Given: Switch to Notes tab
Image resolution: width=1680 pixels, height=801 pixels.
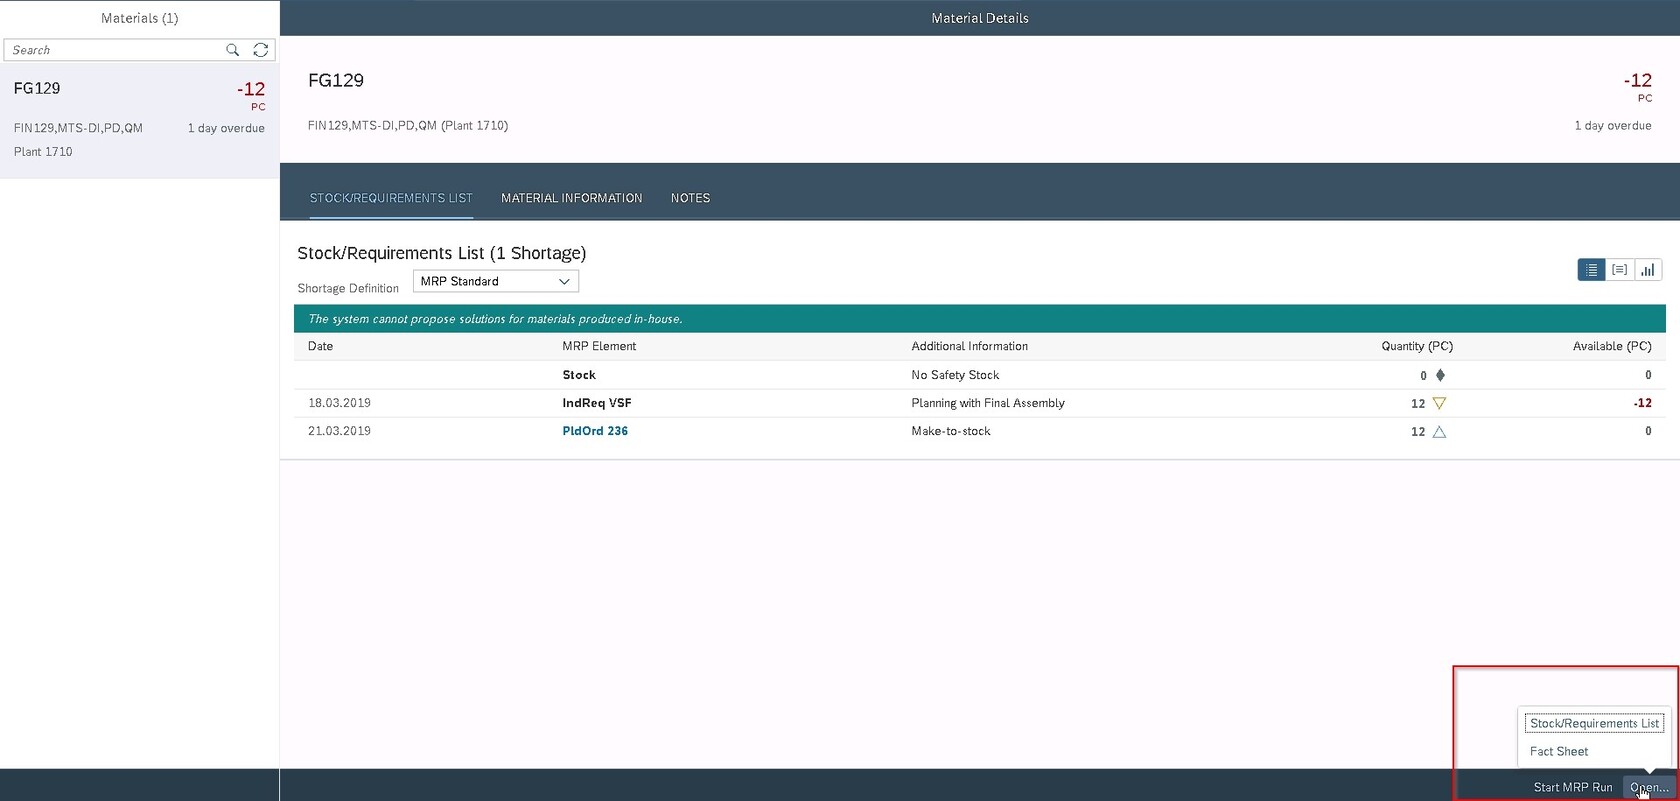Looking at the screenshot, I should [x=690, y=198].
